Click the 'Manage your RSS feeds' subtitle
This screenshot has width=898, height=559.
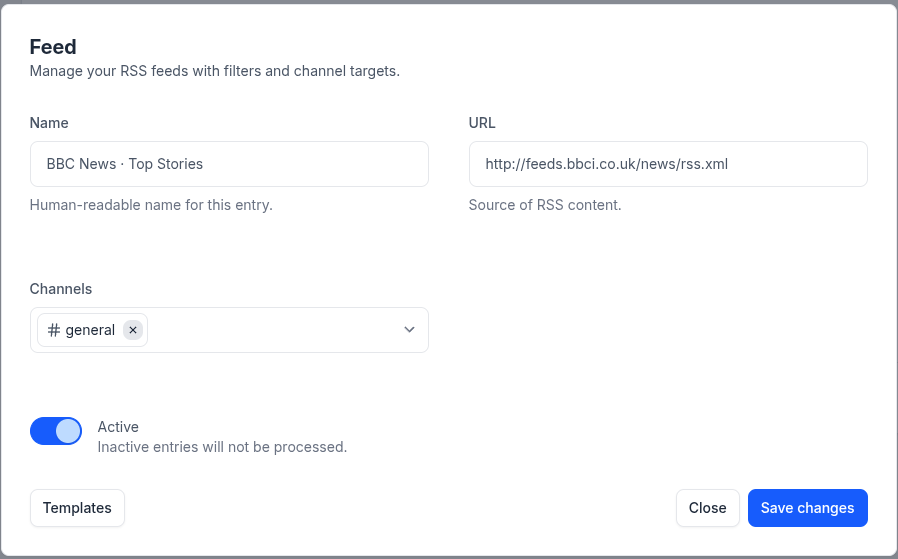point(215,71)
